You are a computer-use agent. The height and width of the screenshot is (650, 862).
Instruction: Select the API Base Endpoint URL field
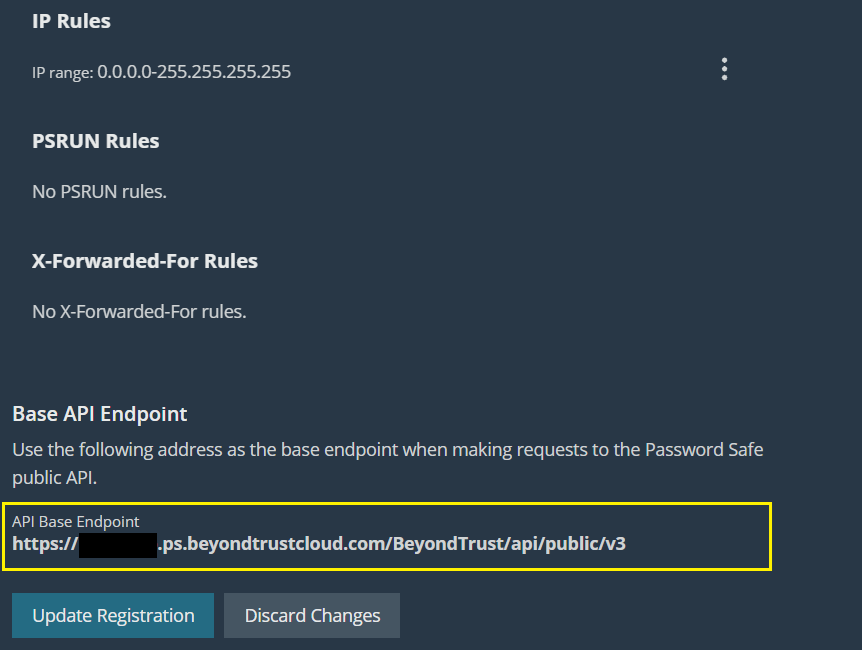pyautogui.click(x=386, y=536)
